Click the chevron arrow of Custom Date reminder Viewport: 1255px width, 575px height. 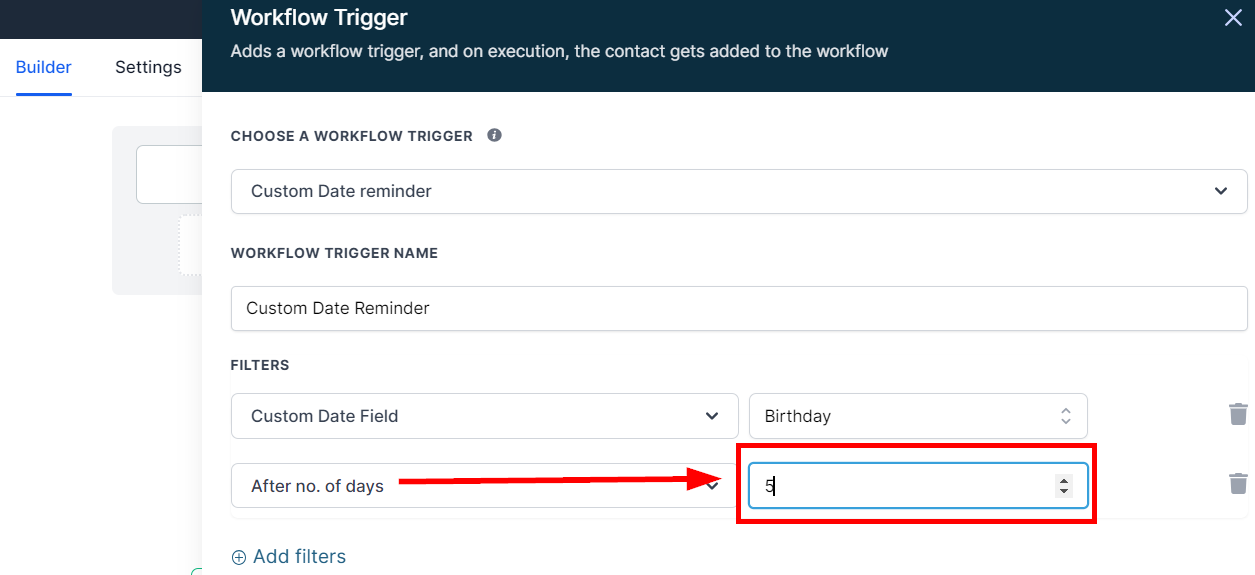[x=1220, y=191]
